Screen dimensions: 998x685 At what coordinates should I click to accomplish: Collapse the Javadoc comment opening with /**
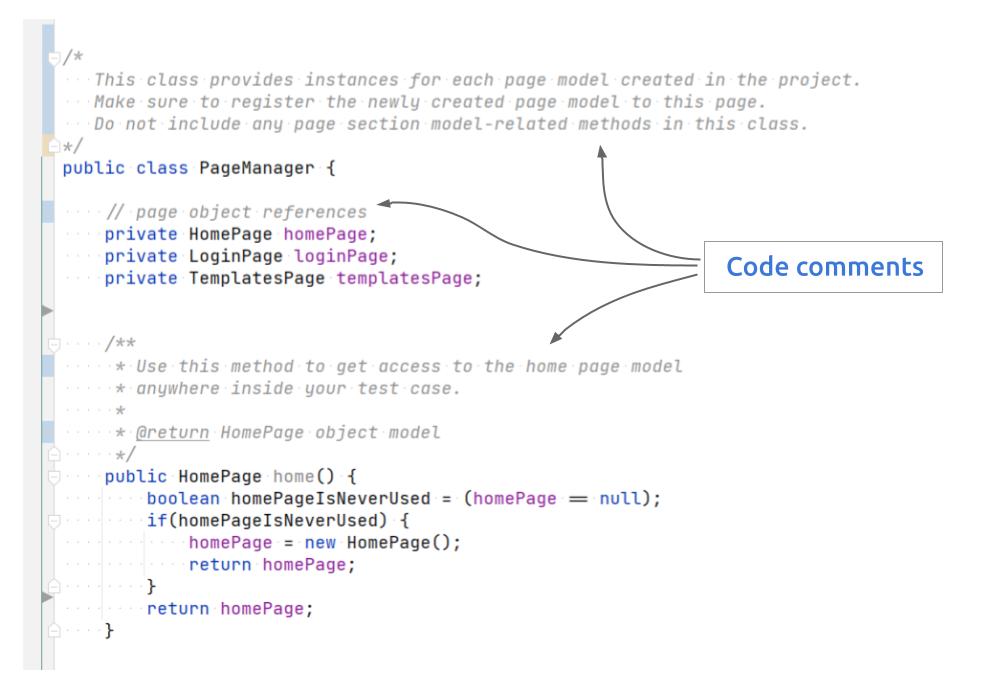(x=54, y=344)
